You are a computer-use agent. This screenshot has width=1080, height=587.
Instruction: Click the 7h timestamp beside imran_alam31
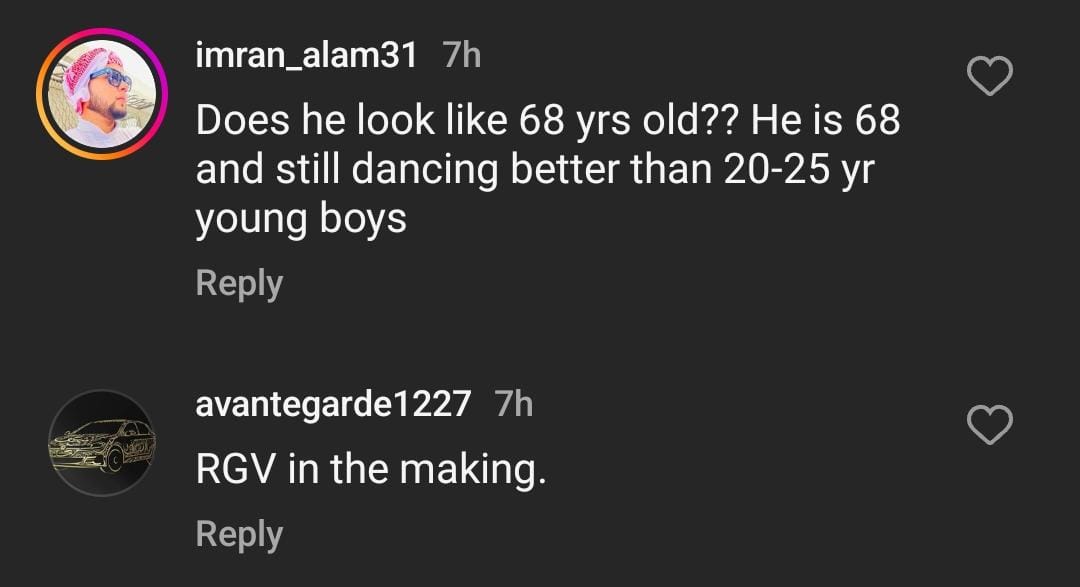[x=461, y=55]
